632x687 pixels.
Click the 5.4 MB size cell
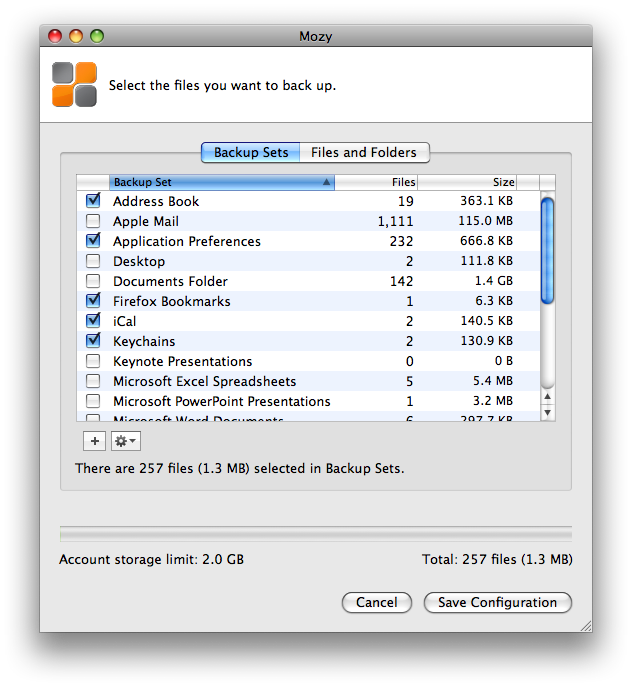(493, 381)
